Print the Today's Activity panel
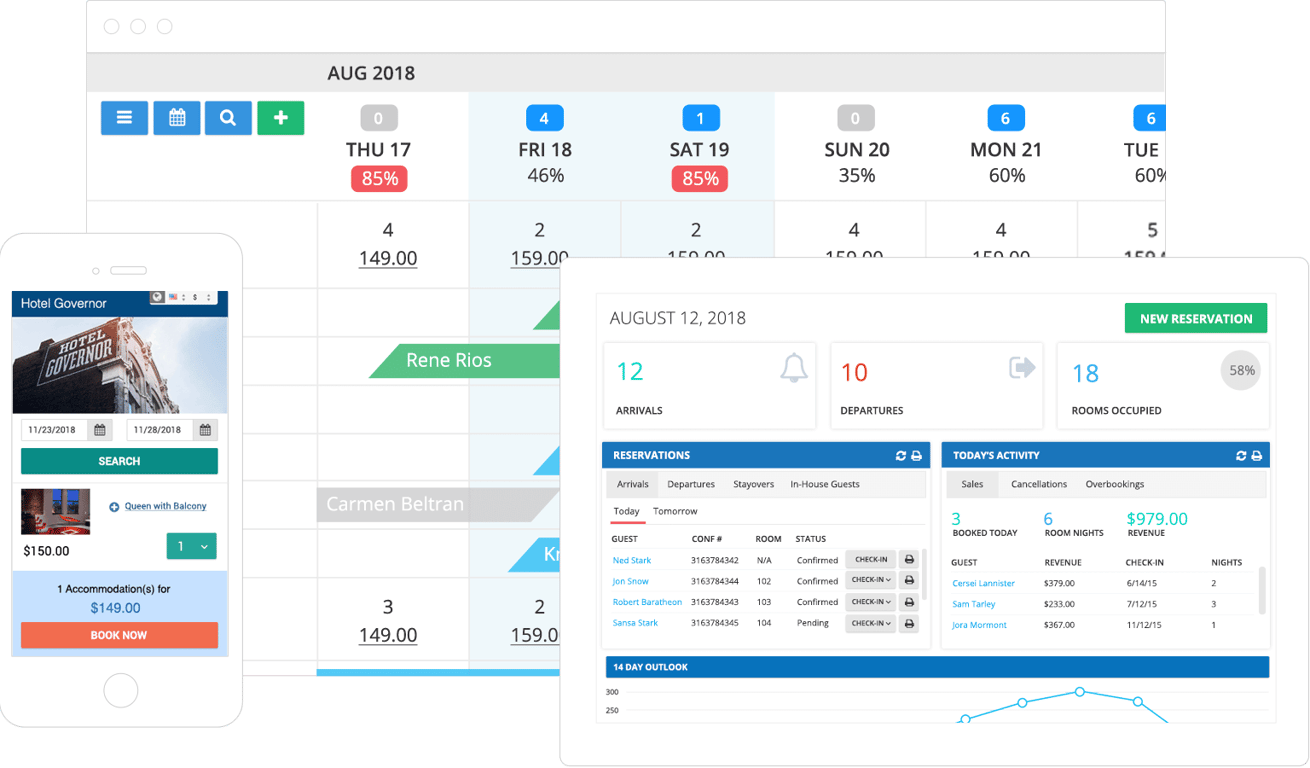 coord(1257,456)
